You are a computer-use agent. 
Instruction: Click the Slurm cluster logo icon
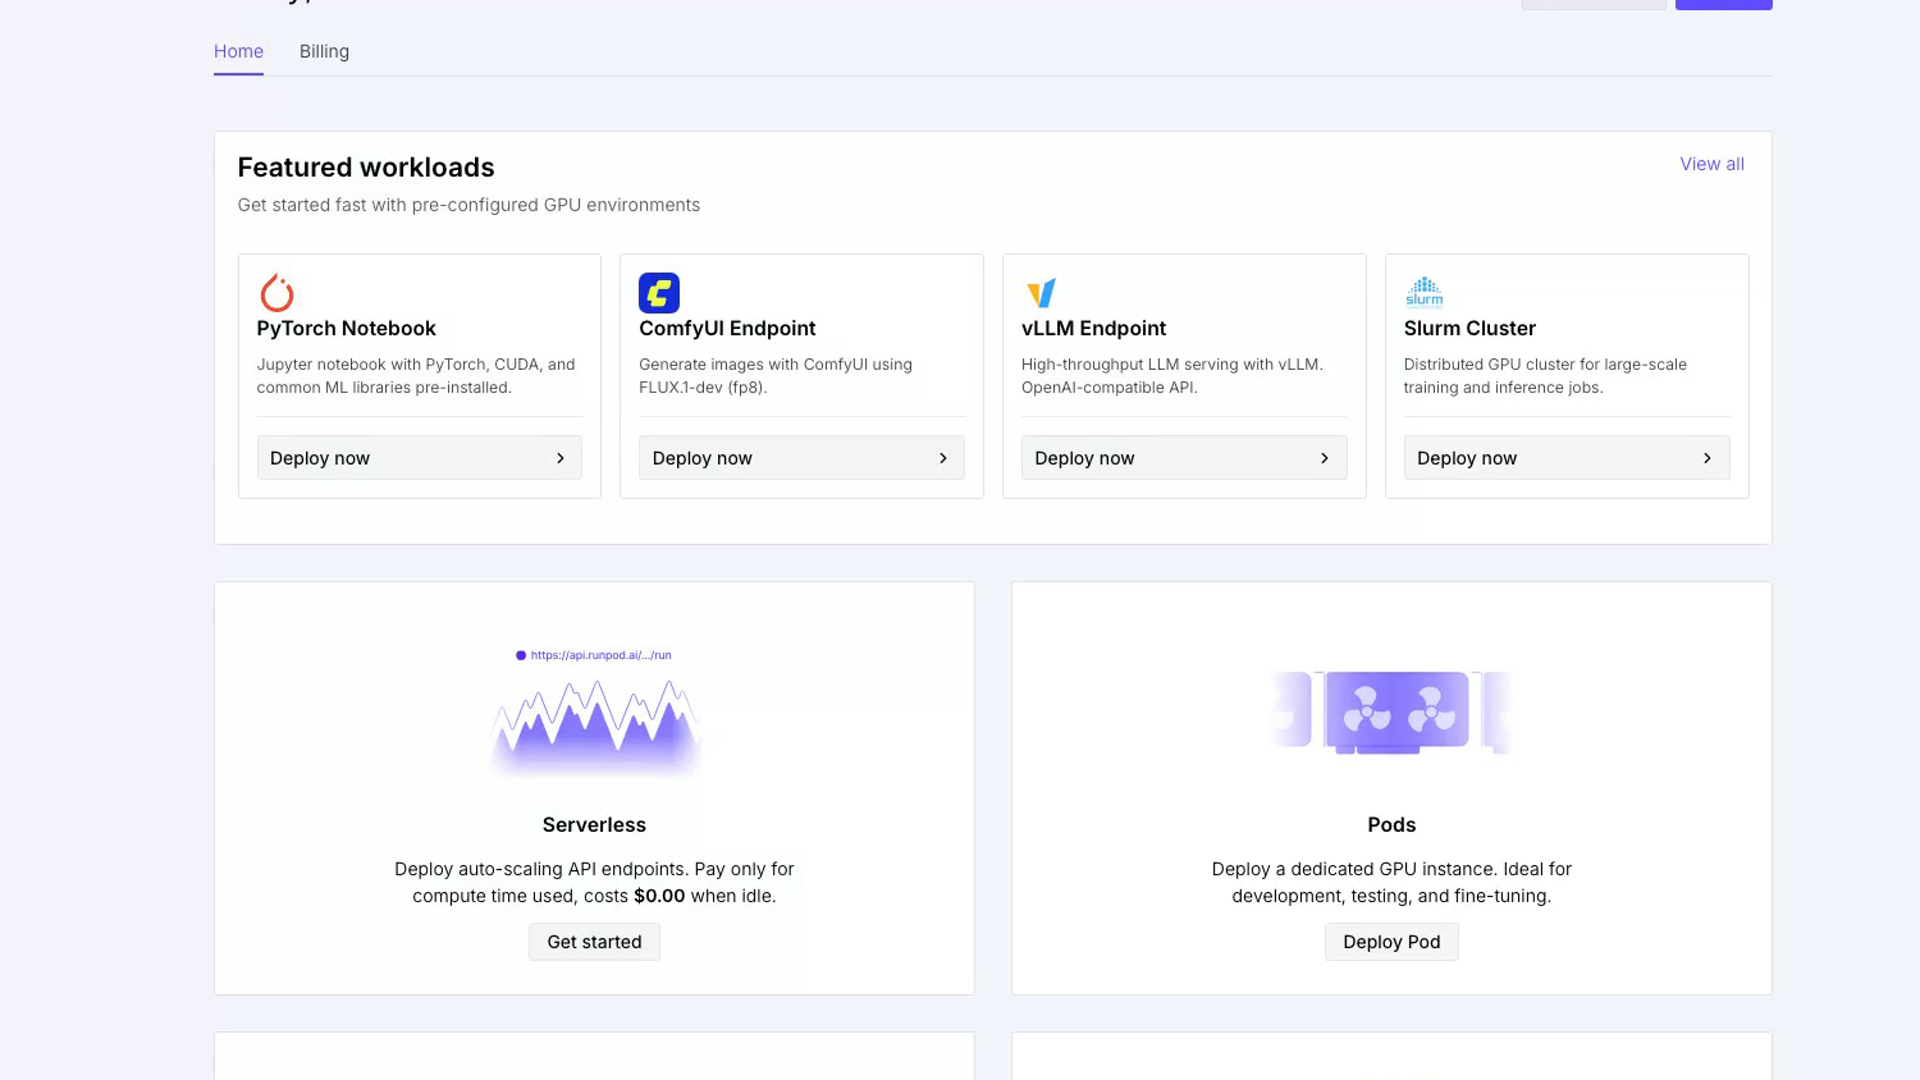point(1424,292)
